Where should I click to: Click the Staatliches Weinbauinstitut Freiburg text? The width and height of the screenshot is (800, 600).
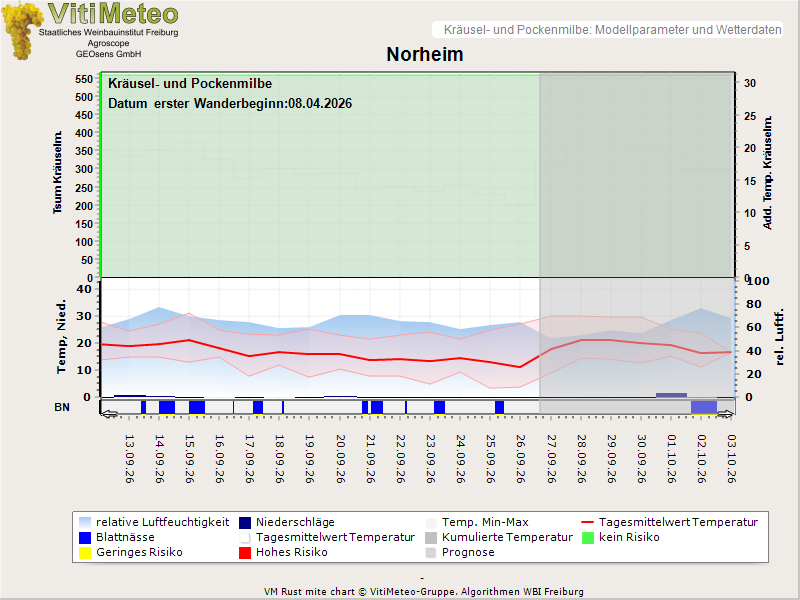[109, 32]
